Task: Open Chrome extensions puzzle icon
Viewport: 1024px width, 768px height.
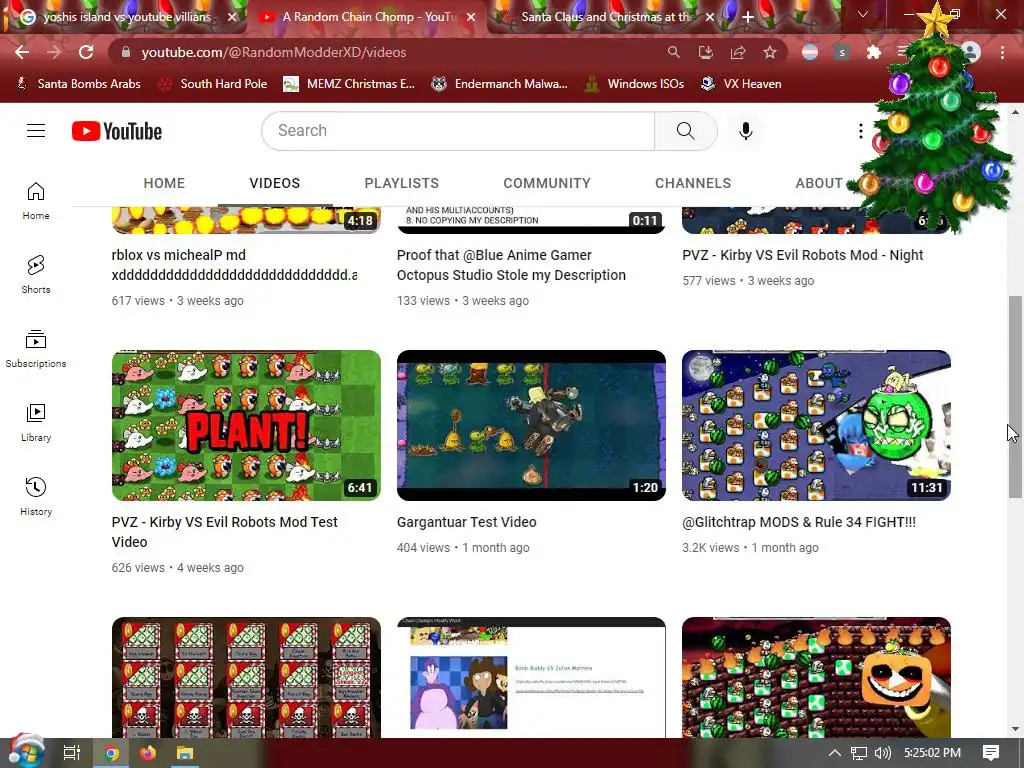Action: point(873,52)
